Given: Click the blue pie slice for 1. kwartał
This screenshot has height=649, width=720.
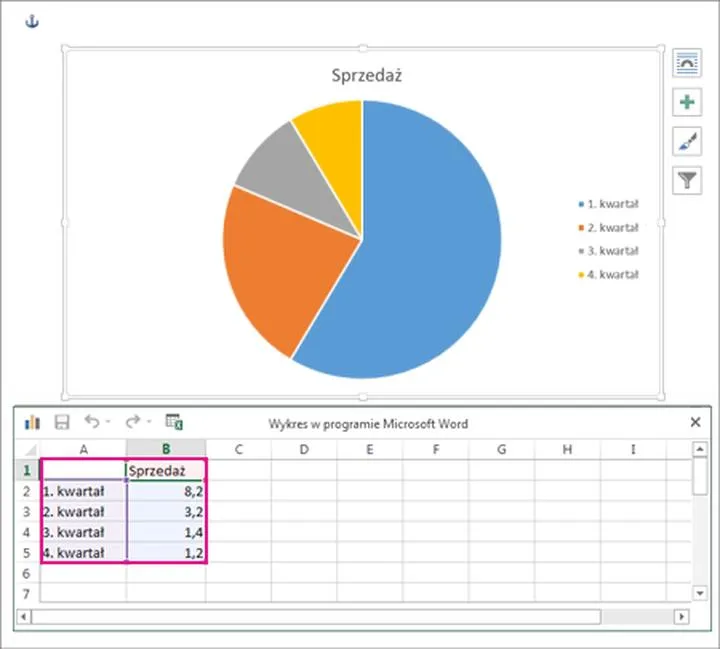Looking at the screenshot, I should (430, 250).
